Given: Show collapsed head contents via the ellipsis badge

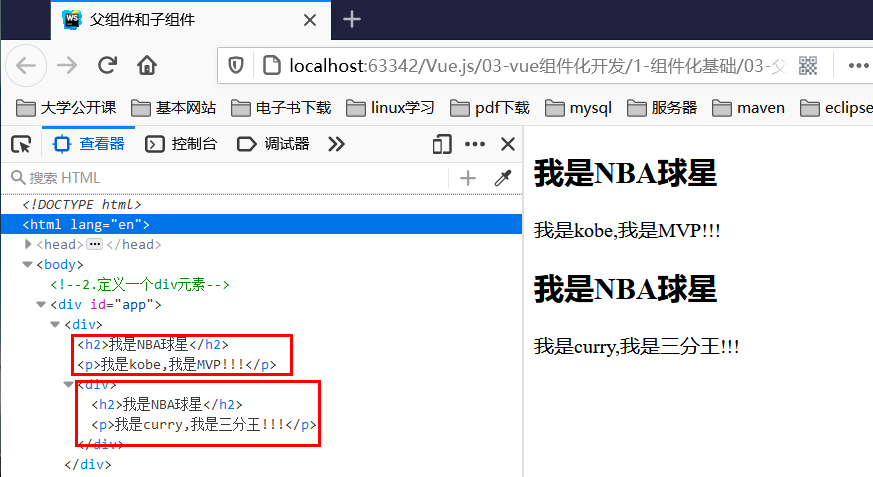Looking at the screenshot, I should click(x=95, y=244).
